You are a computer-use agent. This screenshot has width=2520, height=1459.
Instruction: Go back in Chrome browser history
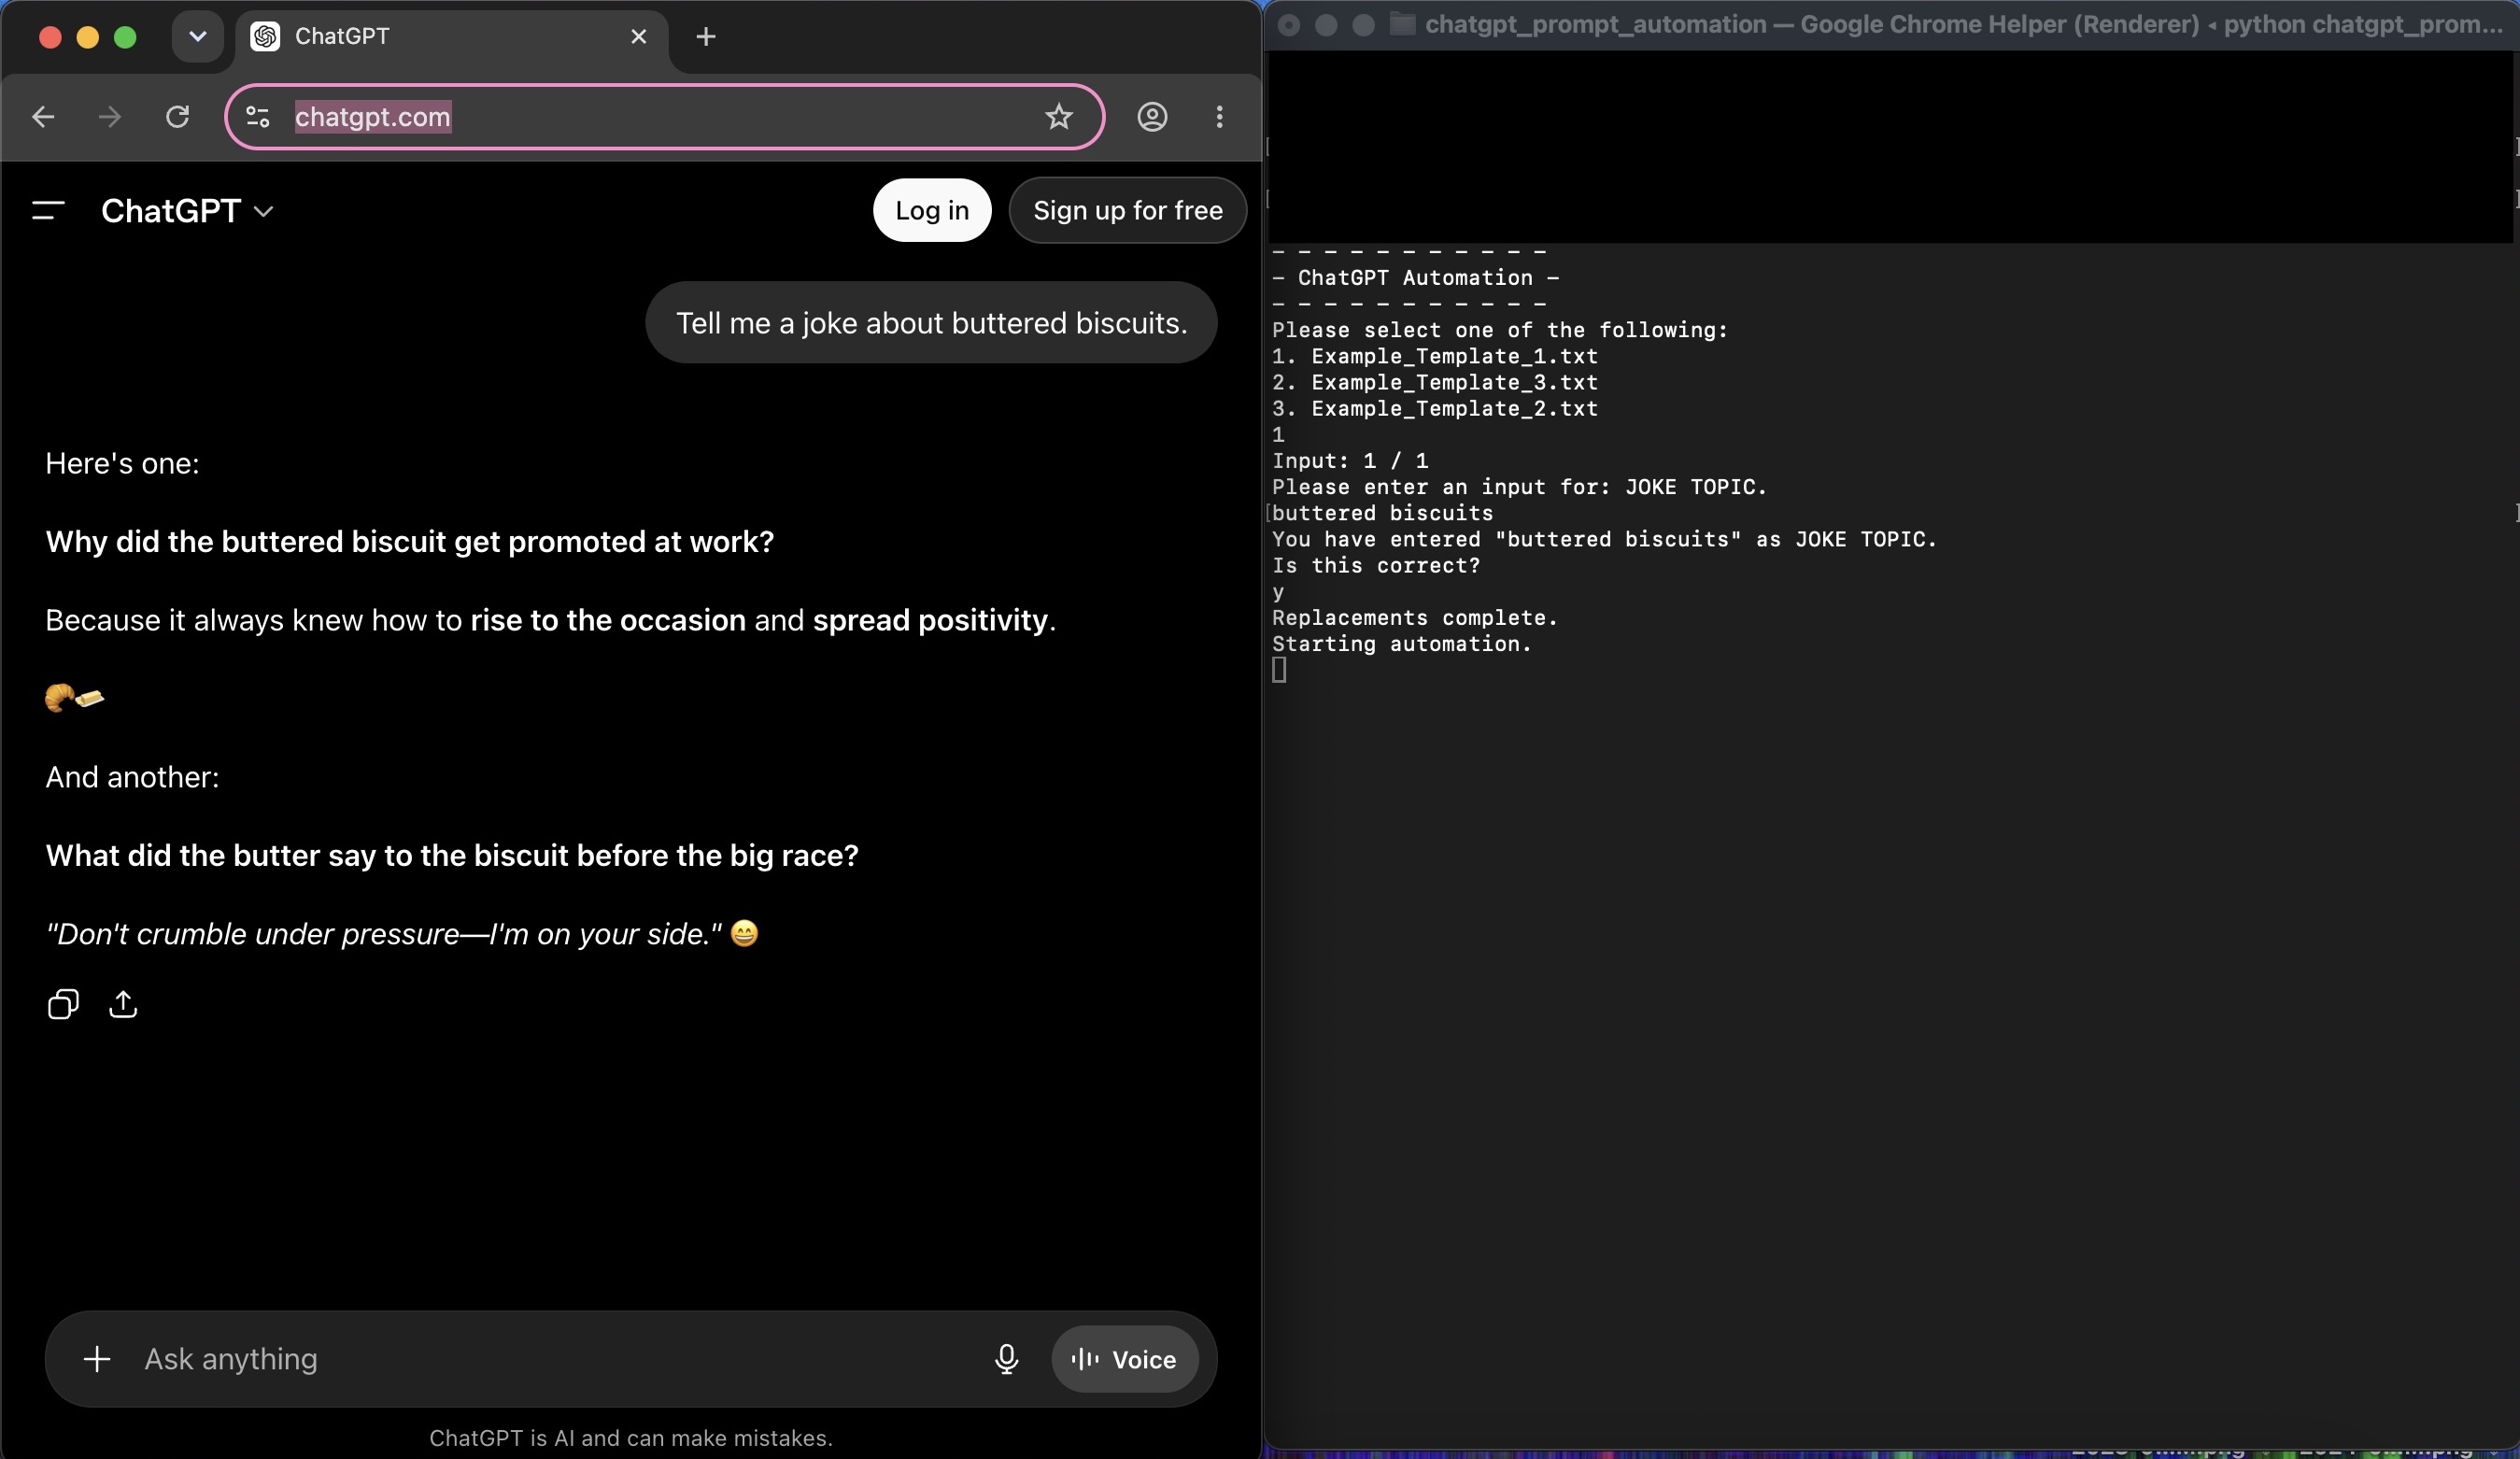[43, 117]
